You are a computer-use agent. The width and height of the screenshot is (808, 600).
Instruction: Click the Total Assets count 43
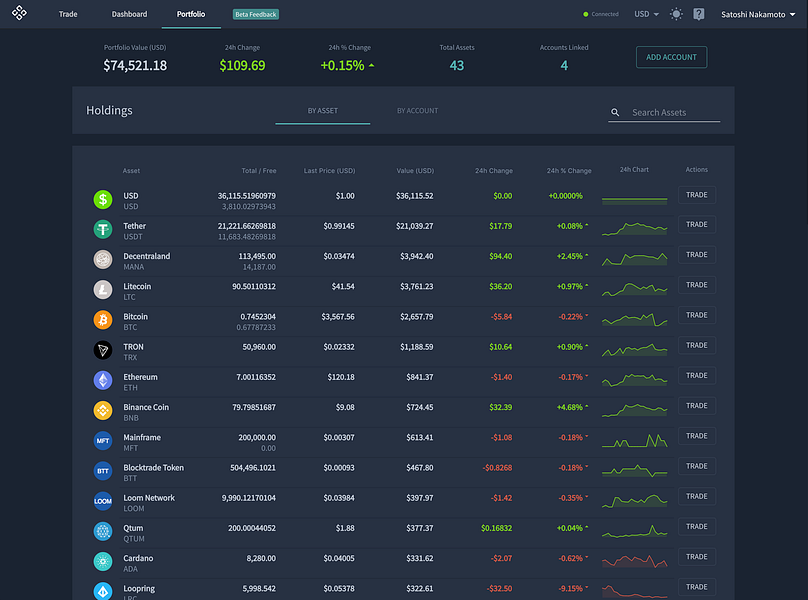tap(457, 65)
